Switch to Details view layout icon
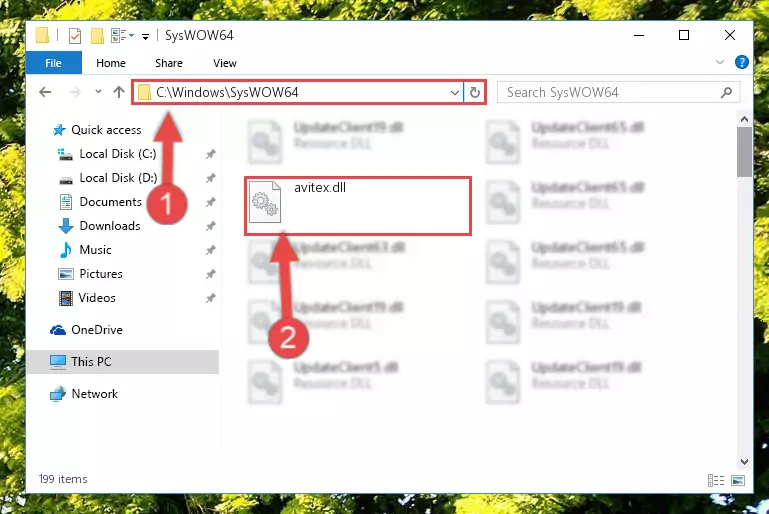Screen dimensions: 769x514 716,480
